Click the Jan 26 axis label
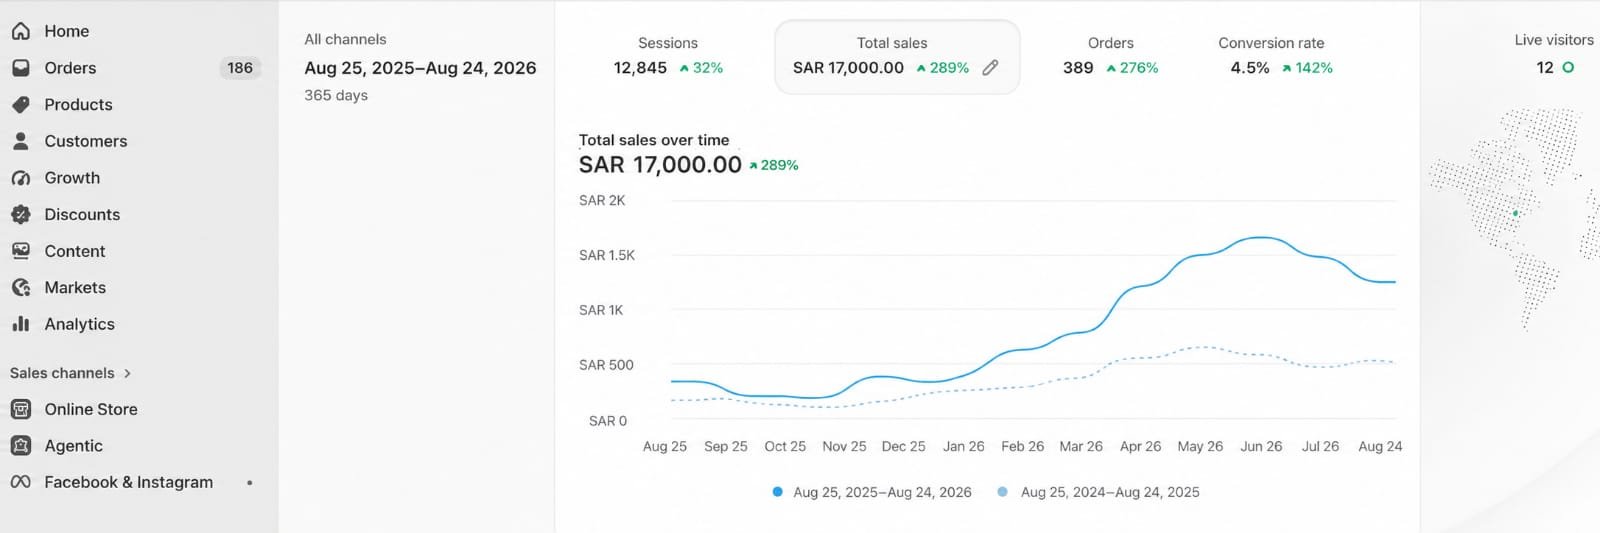 click(x=963, y=446)
